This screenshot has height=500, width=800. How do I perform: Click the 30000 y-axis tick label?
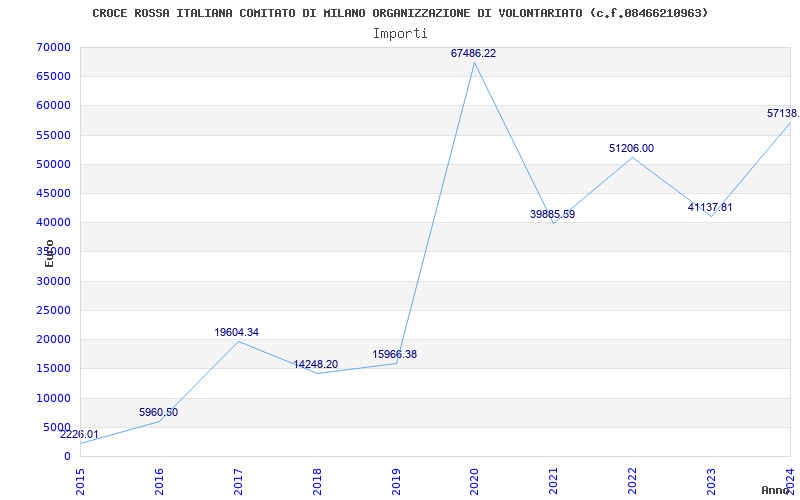click(x=54, y=281)
